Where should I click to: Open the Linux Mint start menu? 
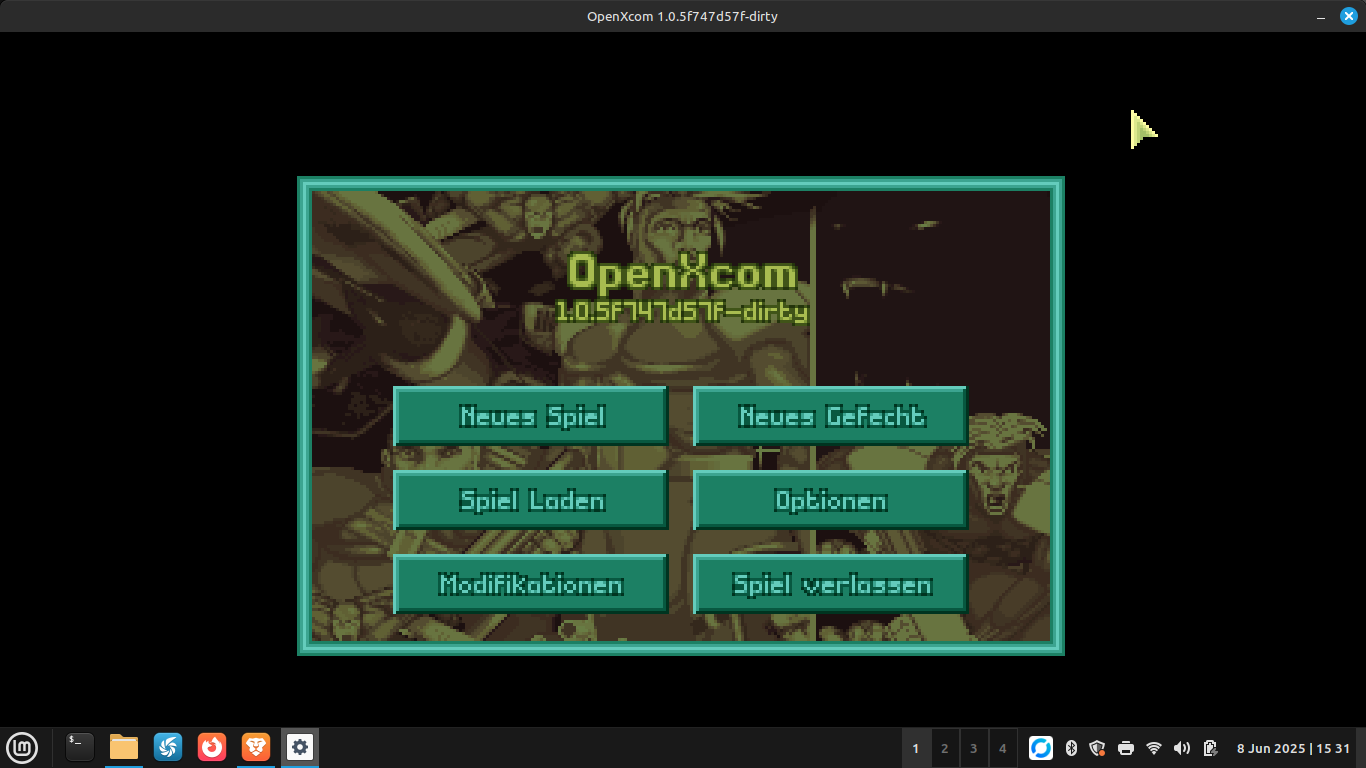[22, 747]
